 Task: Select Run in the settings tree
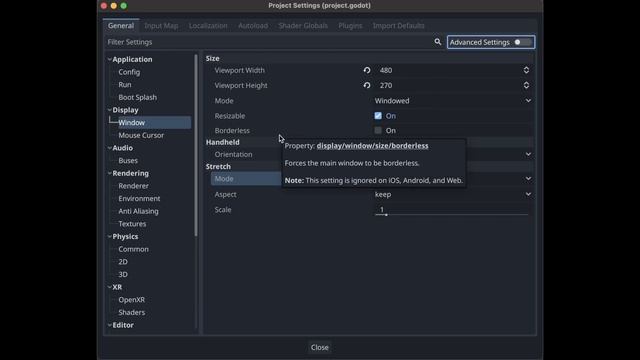pyautogui.click(x=125, y=85)
